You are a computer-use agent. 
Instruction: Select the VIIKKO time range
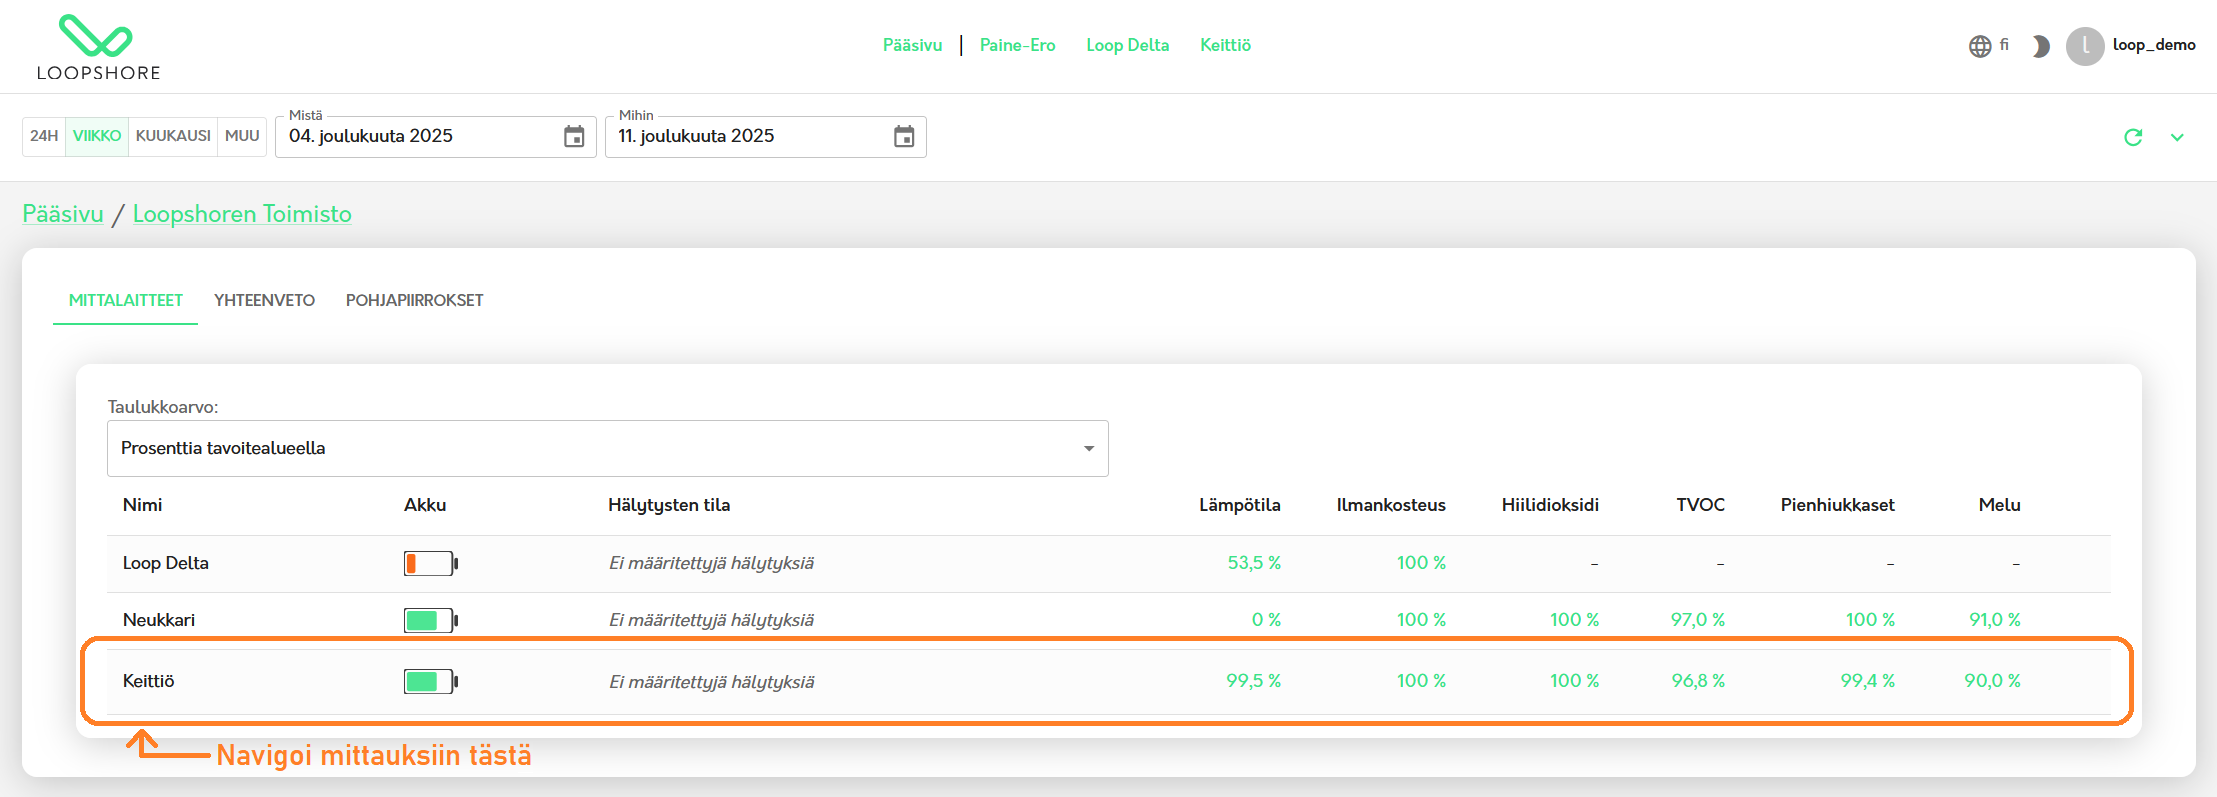coord(97,136)
